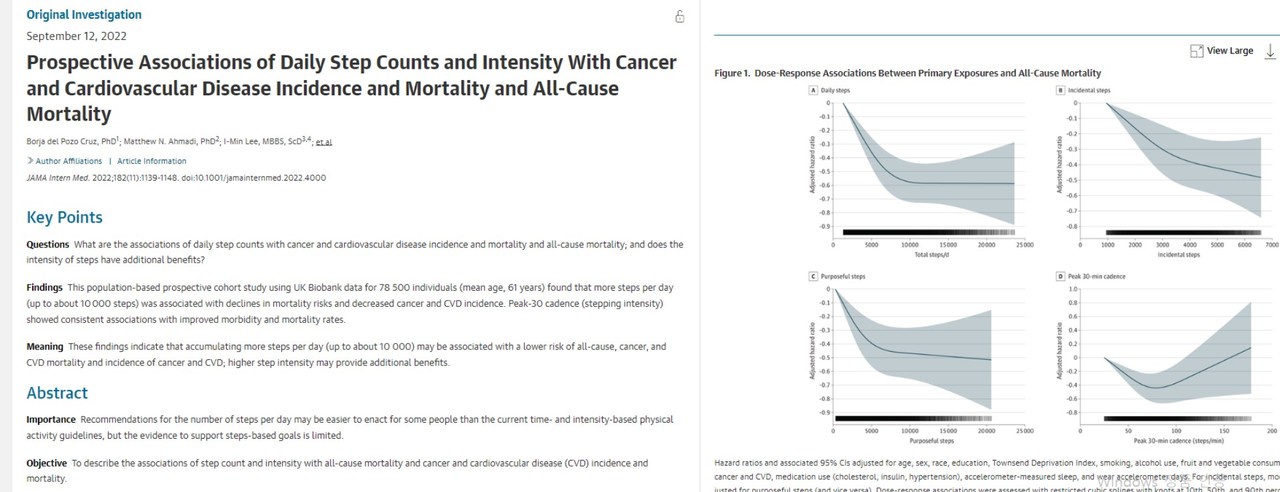The image size is (1280, 492).
Task: Expand the Author Affiliations section
Action: click(68, 161)
